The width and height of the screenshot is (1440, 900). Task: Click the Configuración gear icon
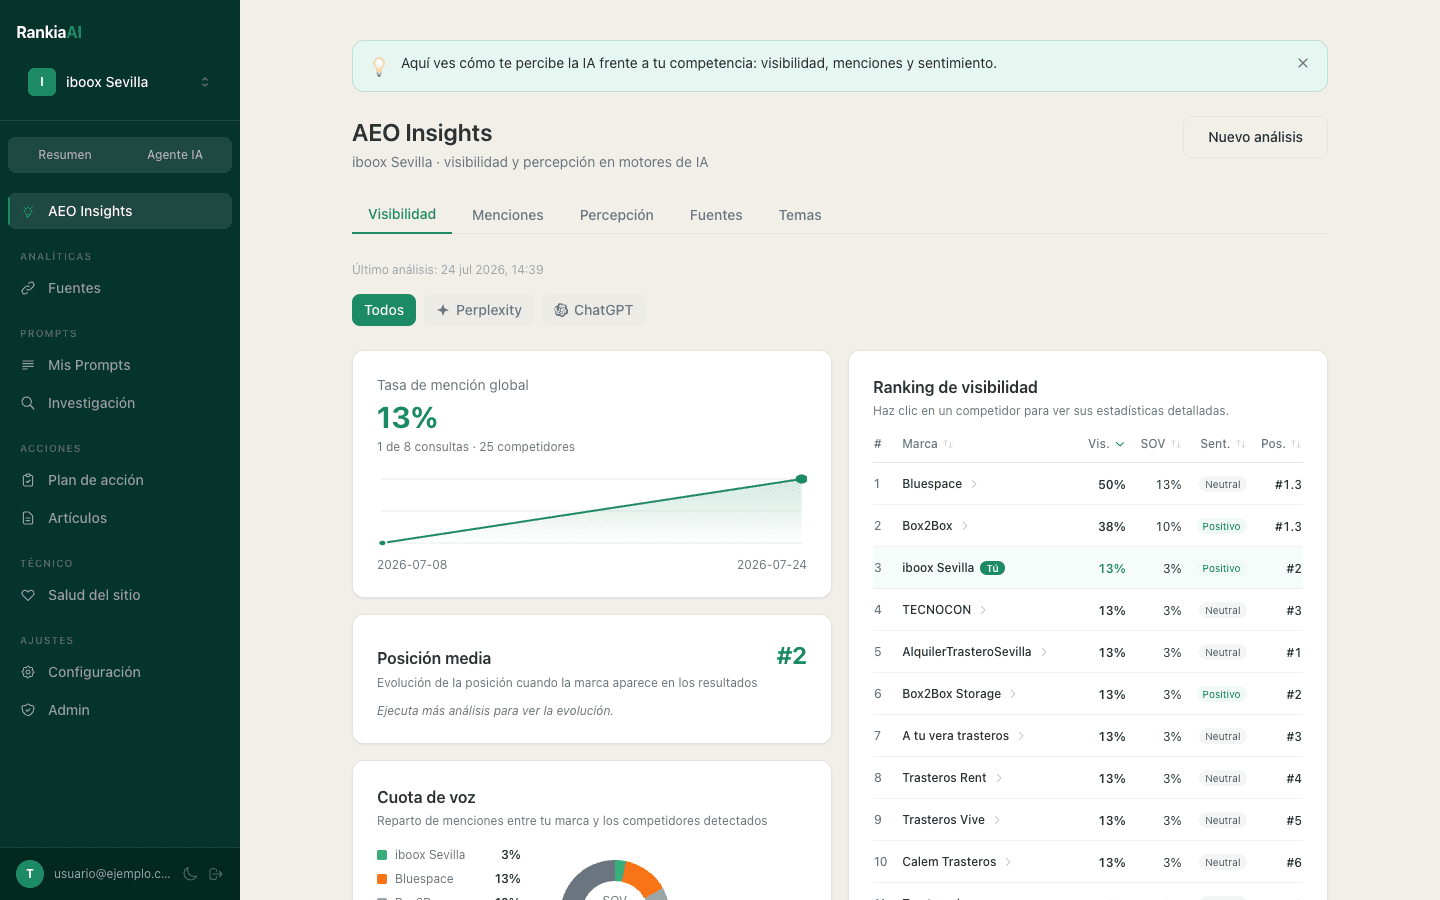28,672
